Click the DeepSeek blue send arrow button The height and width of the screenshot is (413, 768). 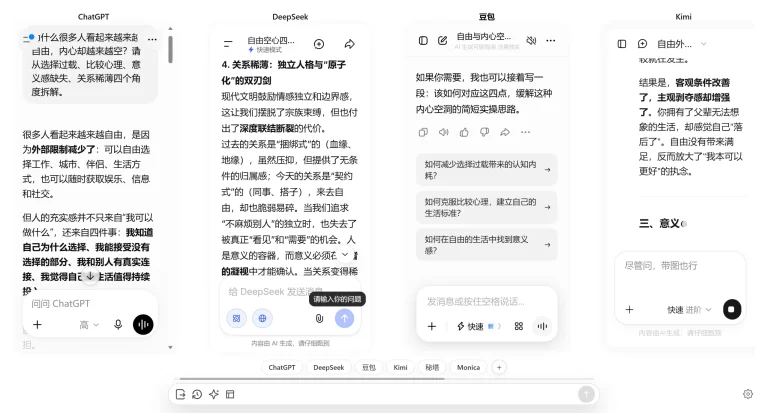pos(344,318)
